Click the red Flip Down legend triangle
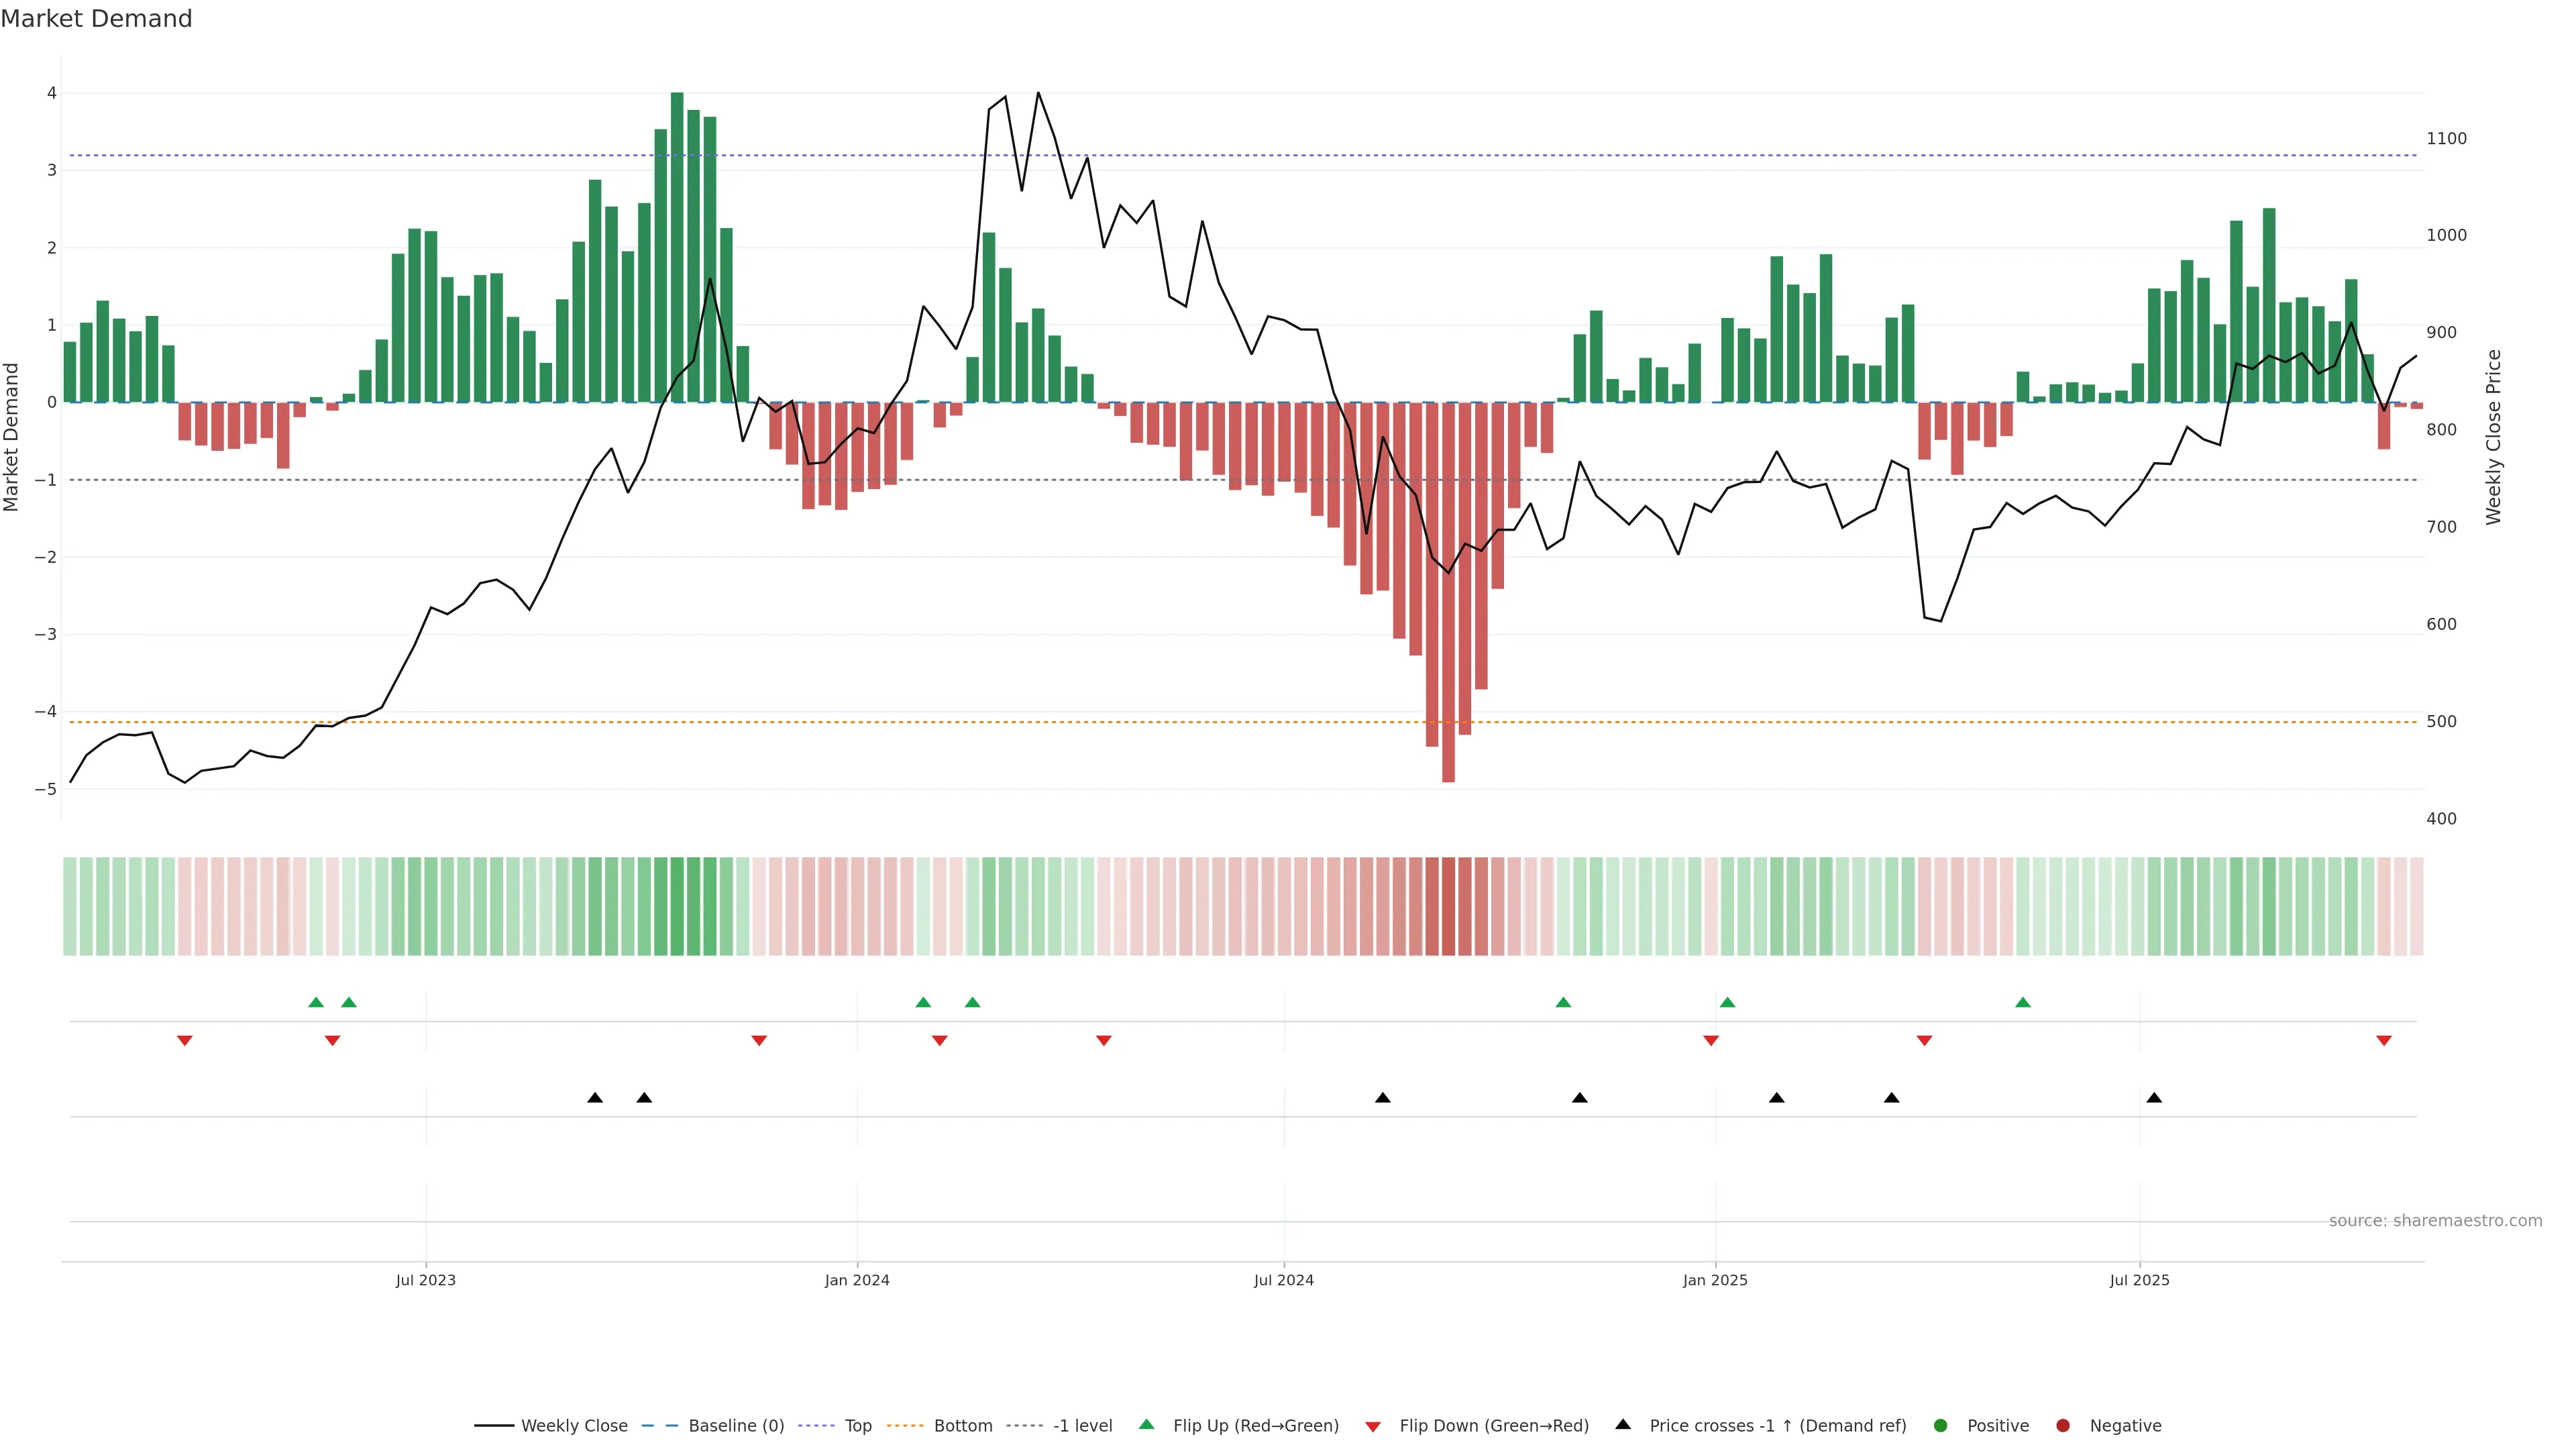 [x=1373, y=1426]
